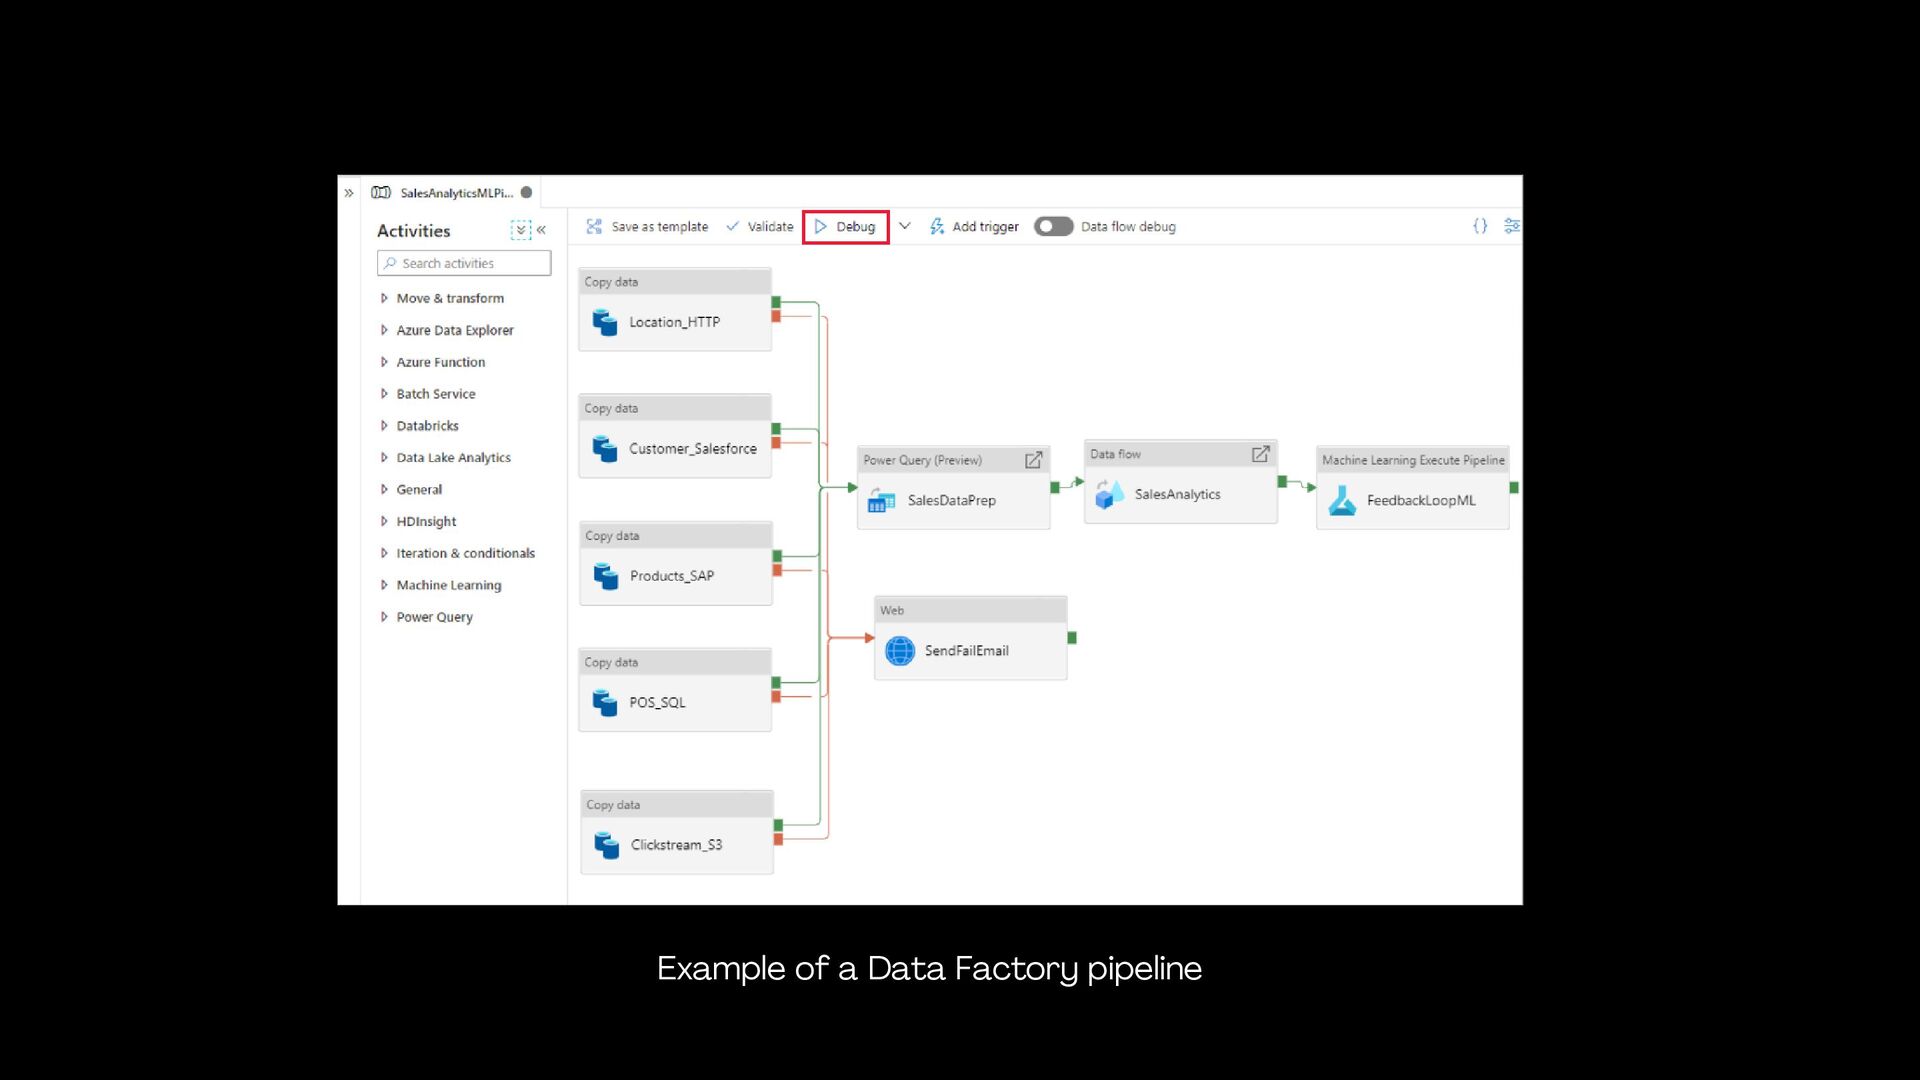Open Debug dropdown arrow
The width and height of the screenshot is (1920, 1080).
[905, 226]
